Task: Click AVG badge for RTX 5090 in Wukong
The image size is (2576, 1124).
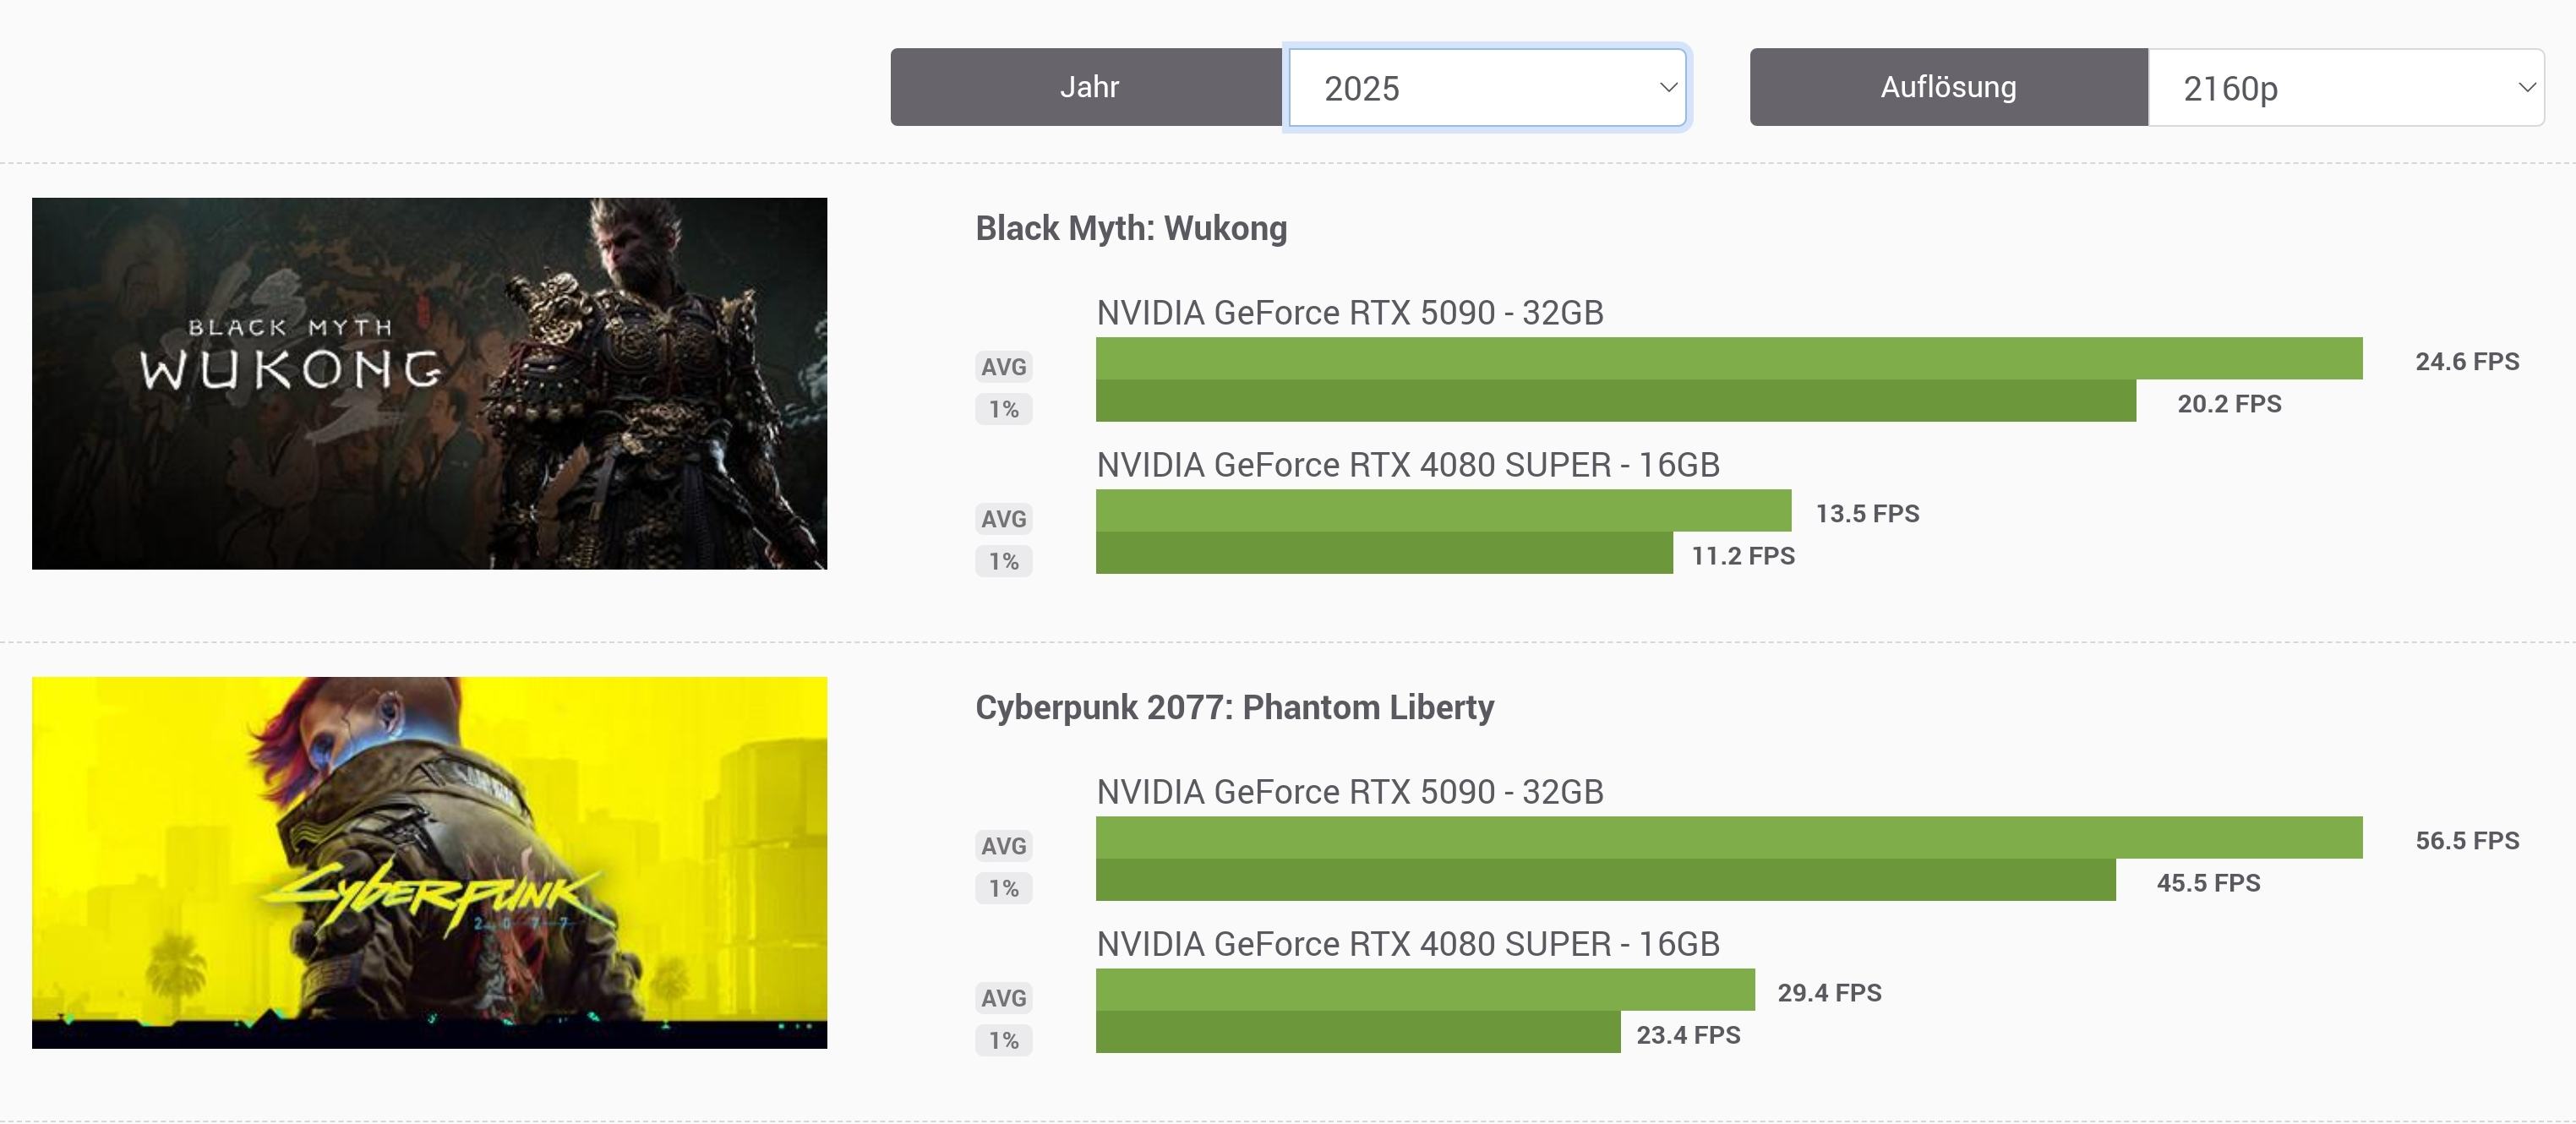Action: tap(1003, 367)
